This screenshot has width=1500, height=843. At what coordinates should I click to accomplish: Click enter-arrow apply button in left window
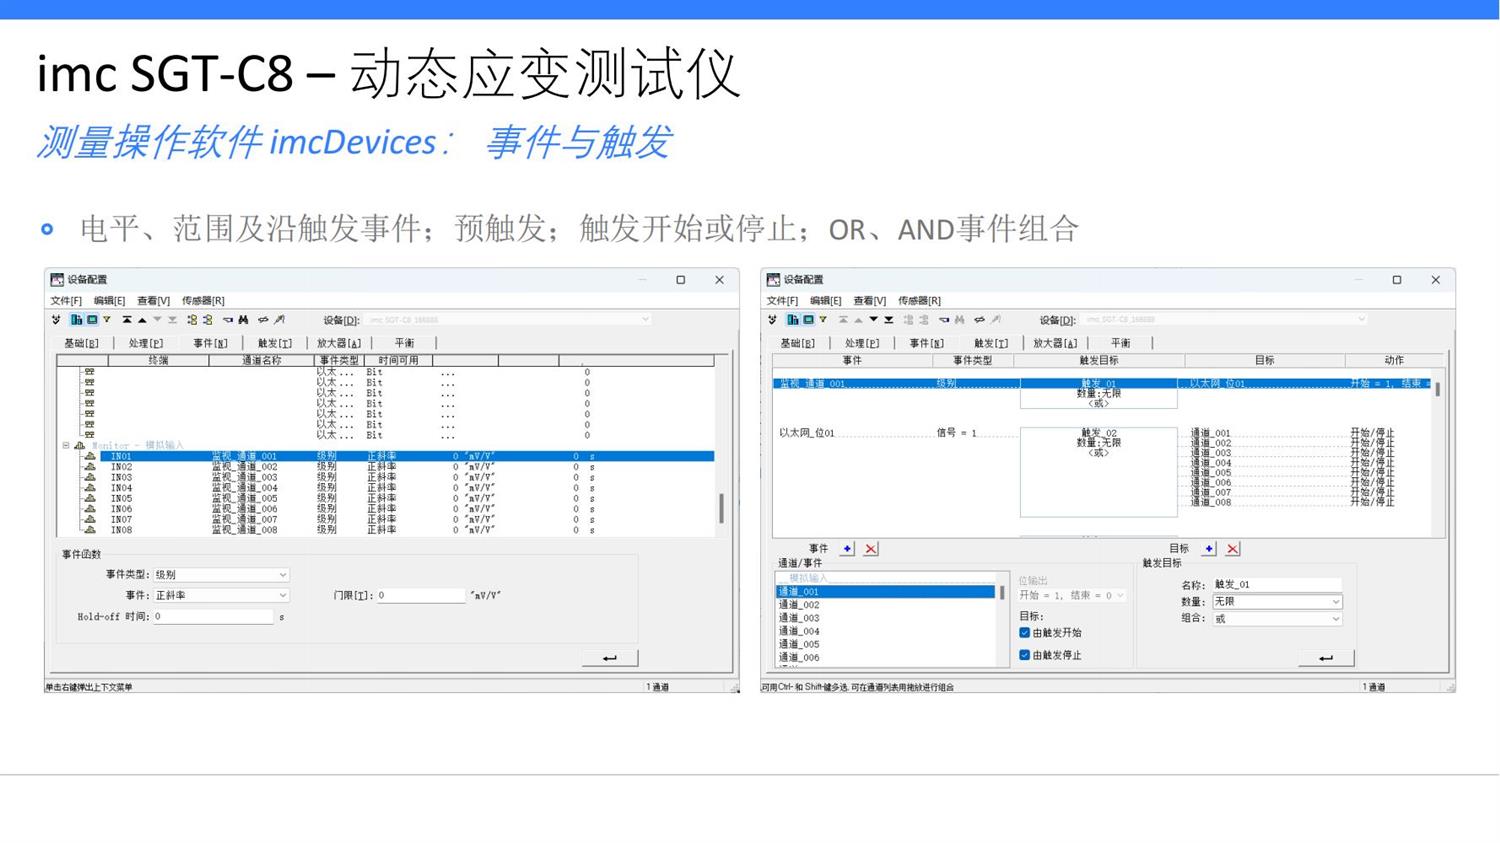pyautogui.click(x=610, y=658)
